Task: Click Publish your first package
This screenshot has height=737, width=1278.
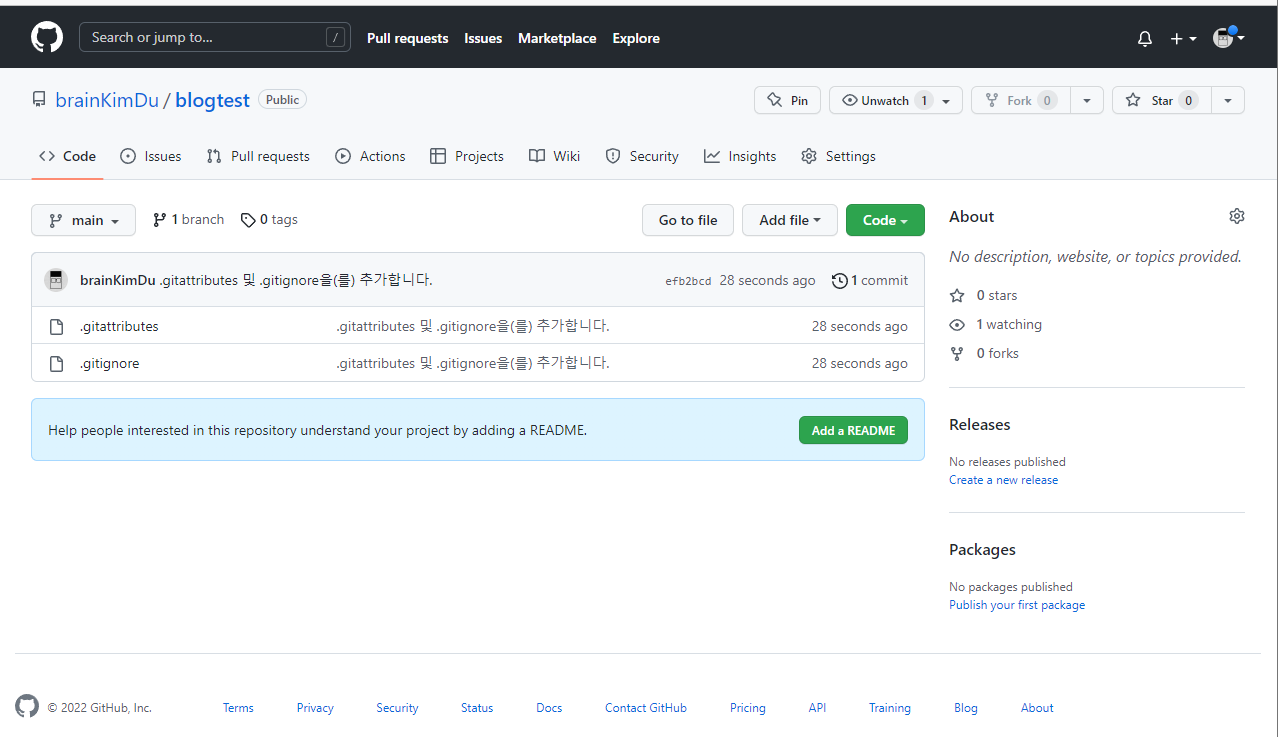Action: click(x=1017, y=605)
